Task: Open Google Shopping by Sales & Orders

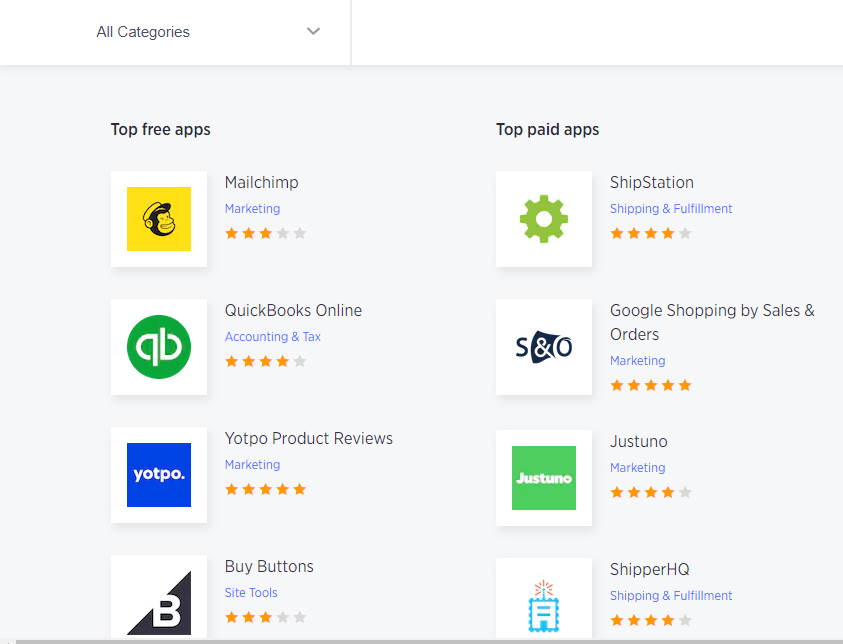Action: coord(712,322)
